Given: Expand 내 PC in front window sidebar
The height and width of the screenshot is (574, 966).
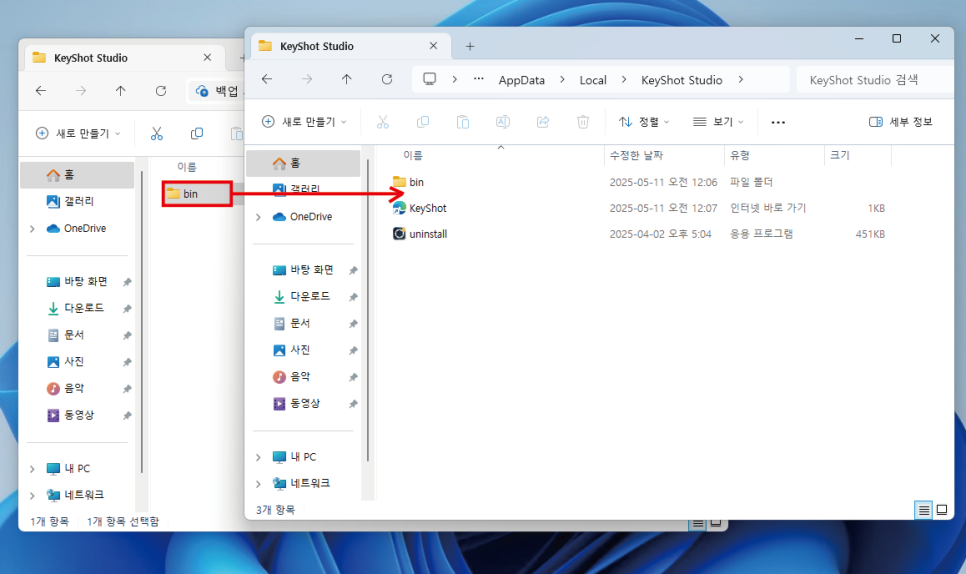Looking at the screenshot, I should [x=259, y=457].
